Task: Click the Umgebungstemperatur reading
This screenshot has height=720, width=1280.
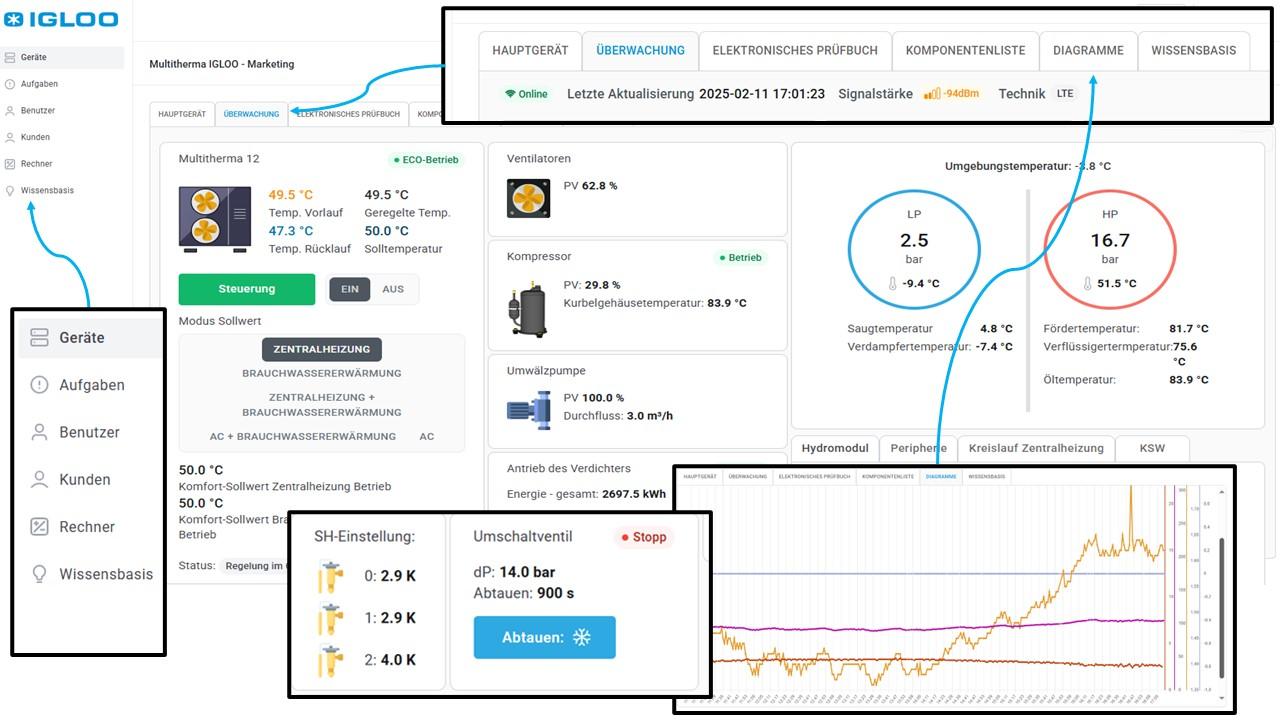Action: [1028, 166]
